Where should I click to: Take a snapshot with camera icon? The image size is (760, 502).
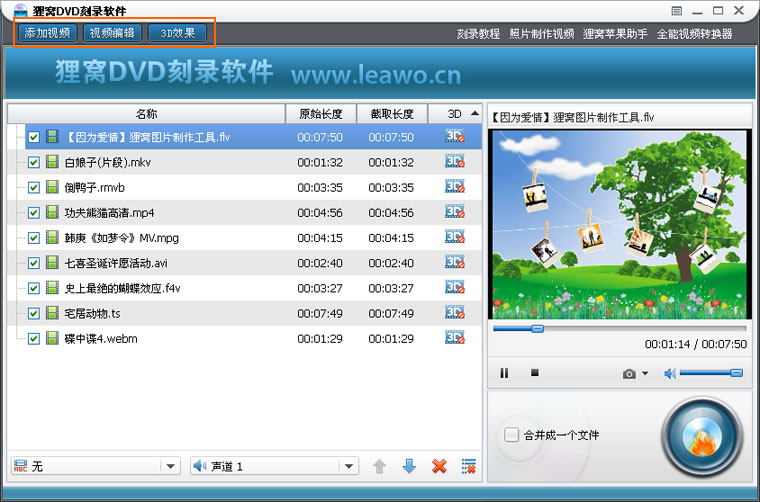pos(629,374)
